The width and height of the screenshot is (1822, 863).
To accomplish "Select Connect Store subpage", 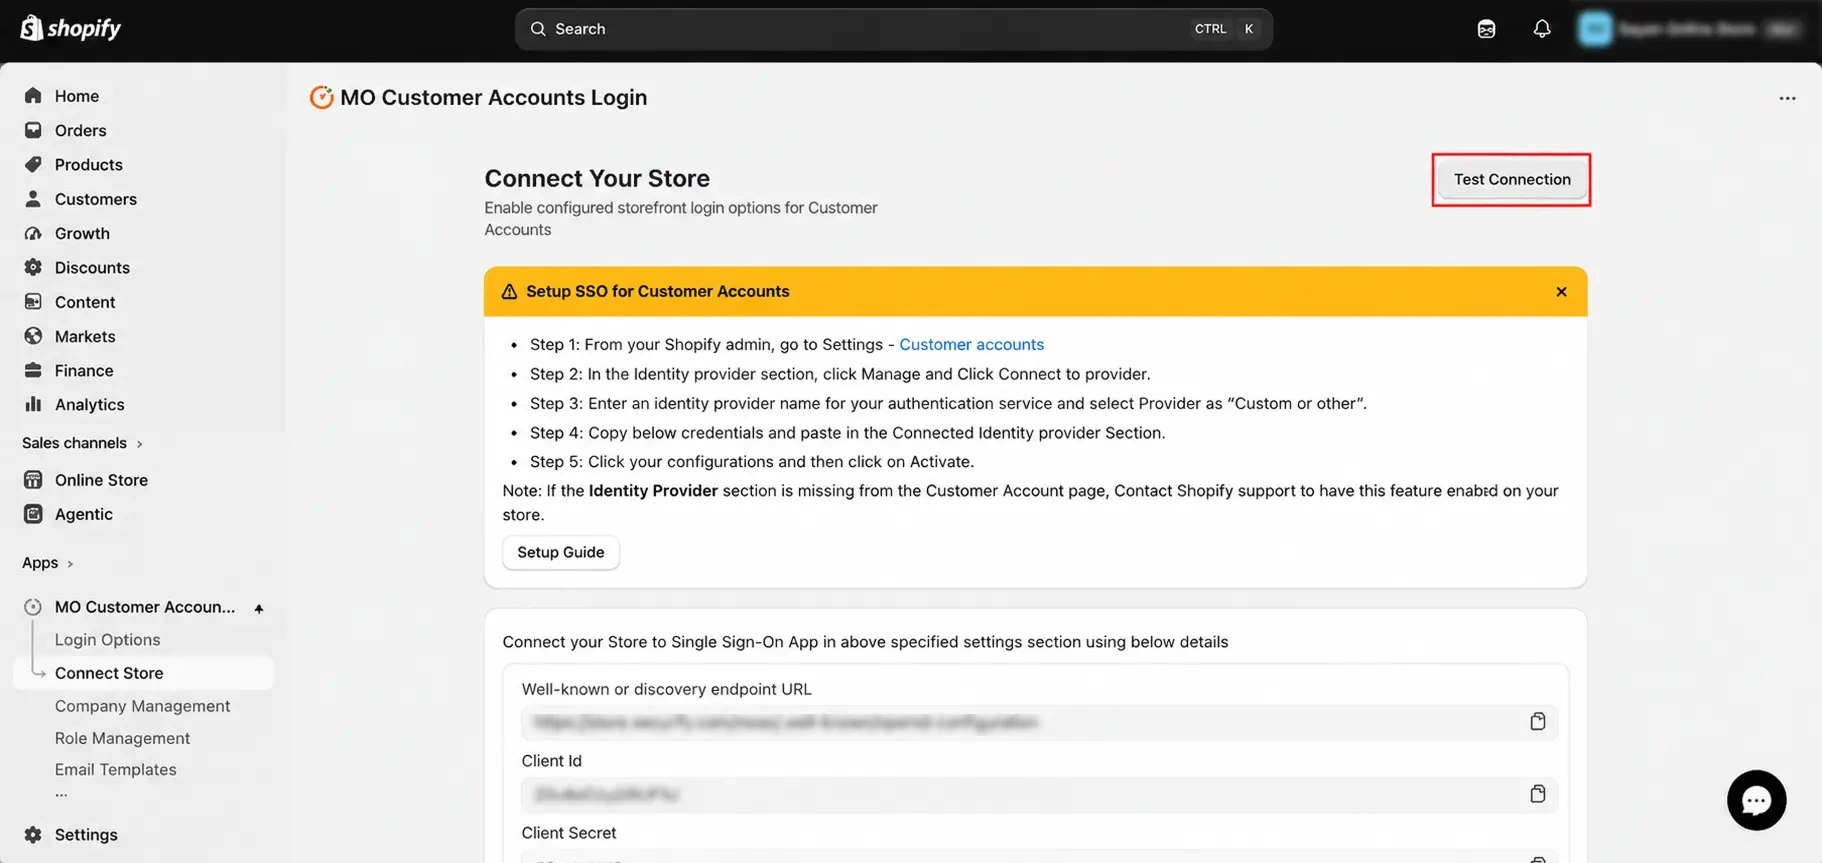I will pyautogui.click(x=109, y=673).
